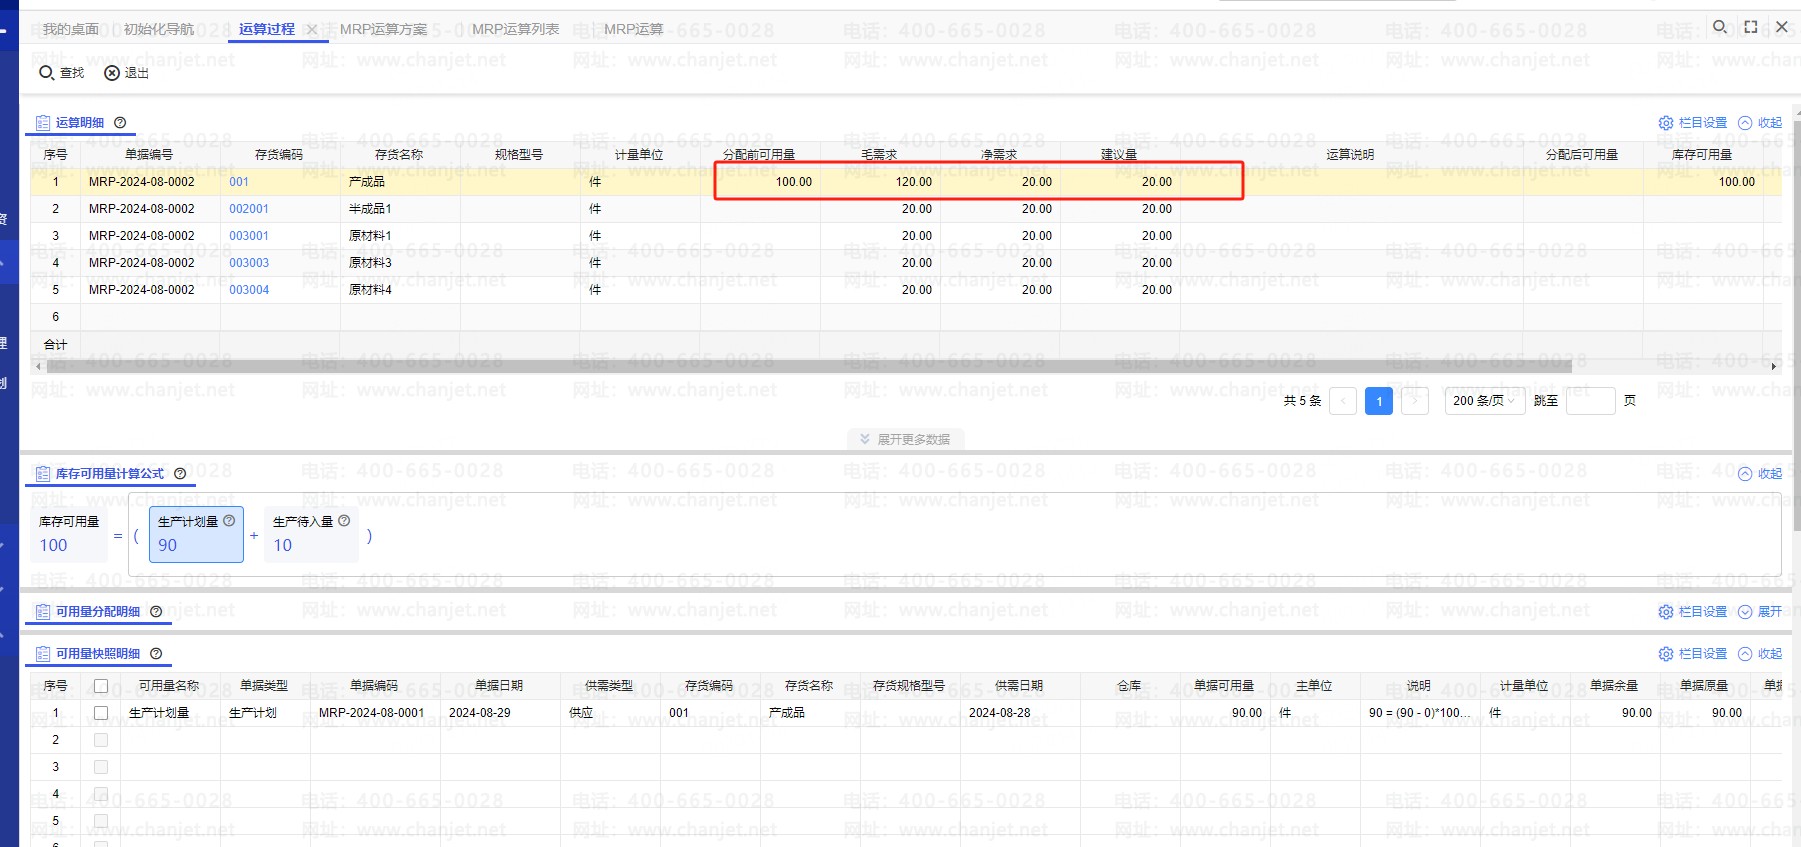1801x847 pixels.
Task: Switch to the MRP运算 tab
Action: point(633,29)
